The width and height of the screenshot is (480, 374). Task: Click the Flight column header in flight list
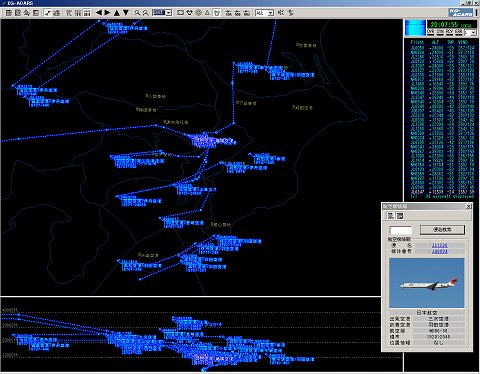point(417,42)
